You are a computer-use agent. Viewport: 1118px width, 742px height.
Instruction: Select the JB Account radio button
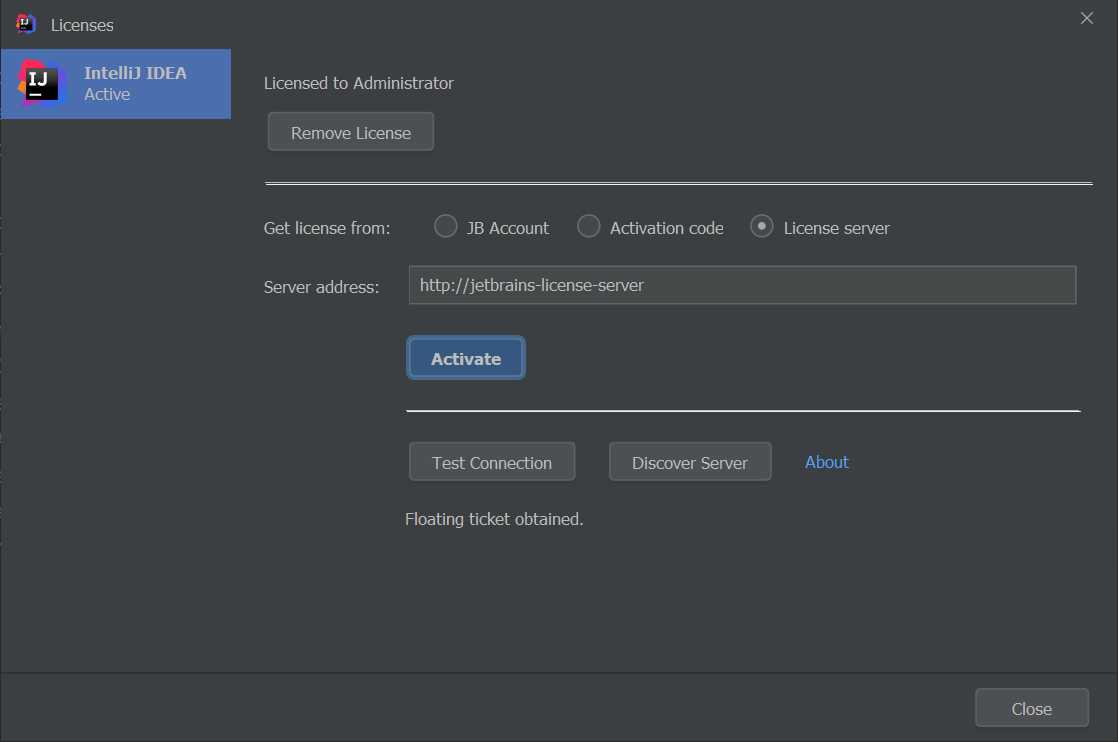tap(446, 227)
